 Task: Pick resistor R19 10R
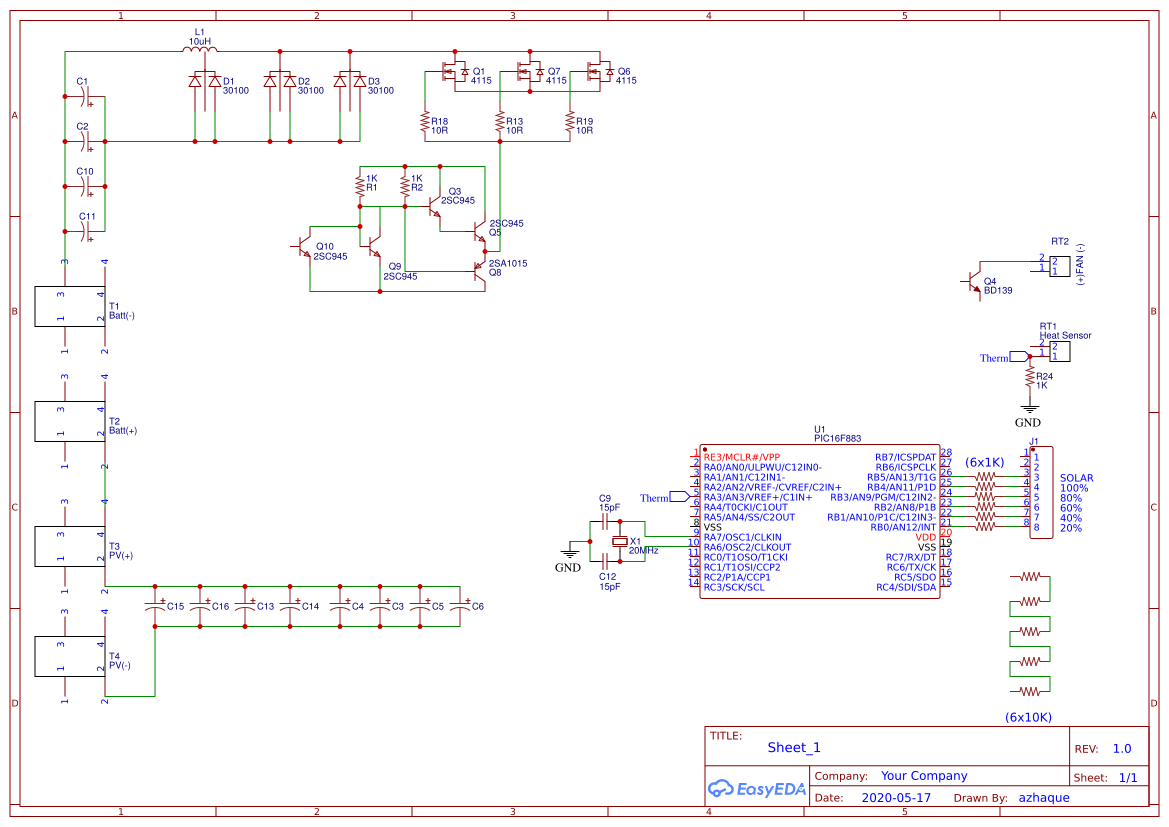[570, 124]
